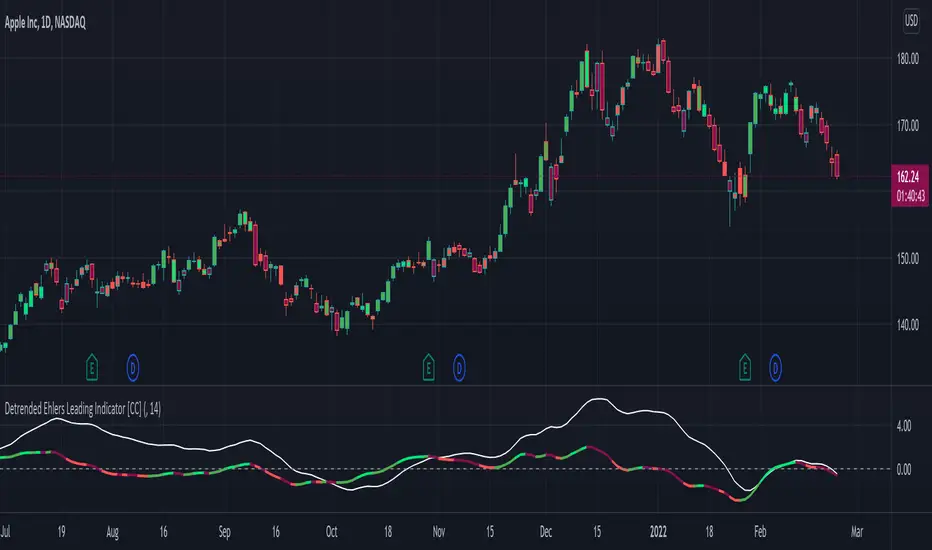Click the current price label 162.24

pyautogui.click(x=908, y=177)
